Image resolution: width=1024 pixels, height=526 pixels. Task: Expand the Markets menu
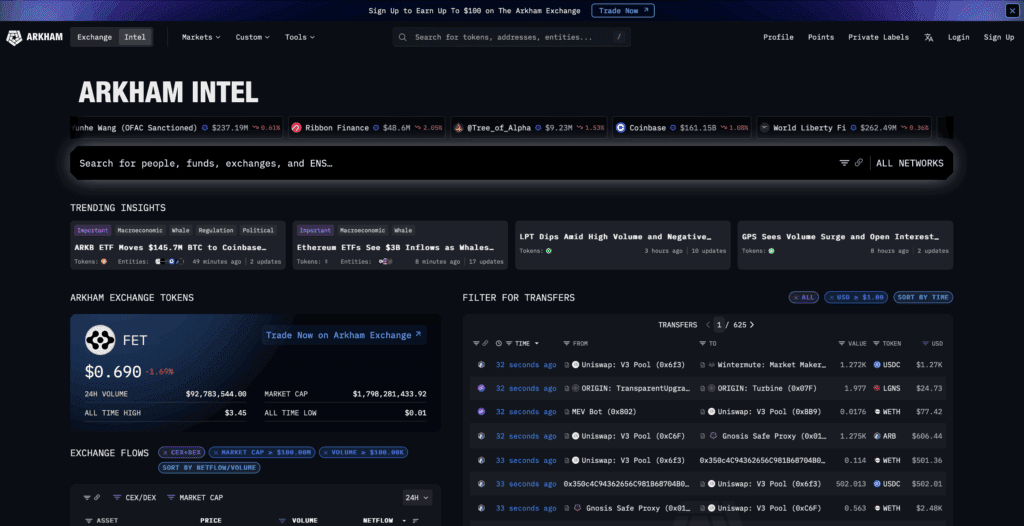201,37
